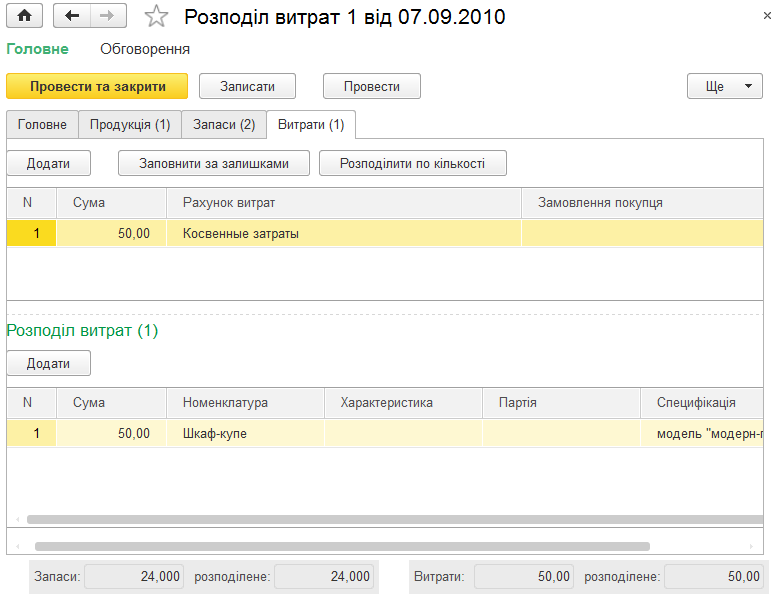
Task: Click the Характеристика column header
Action: coord(403,402)
